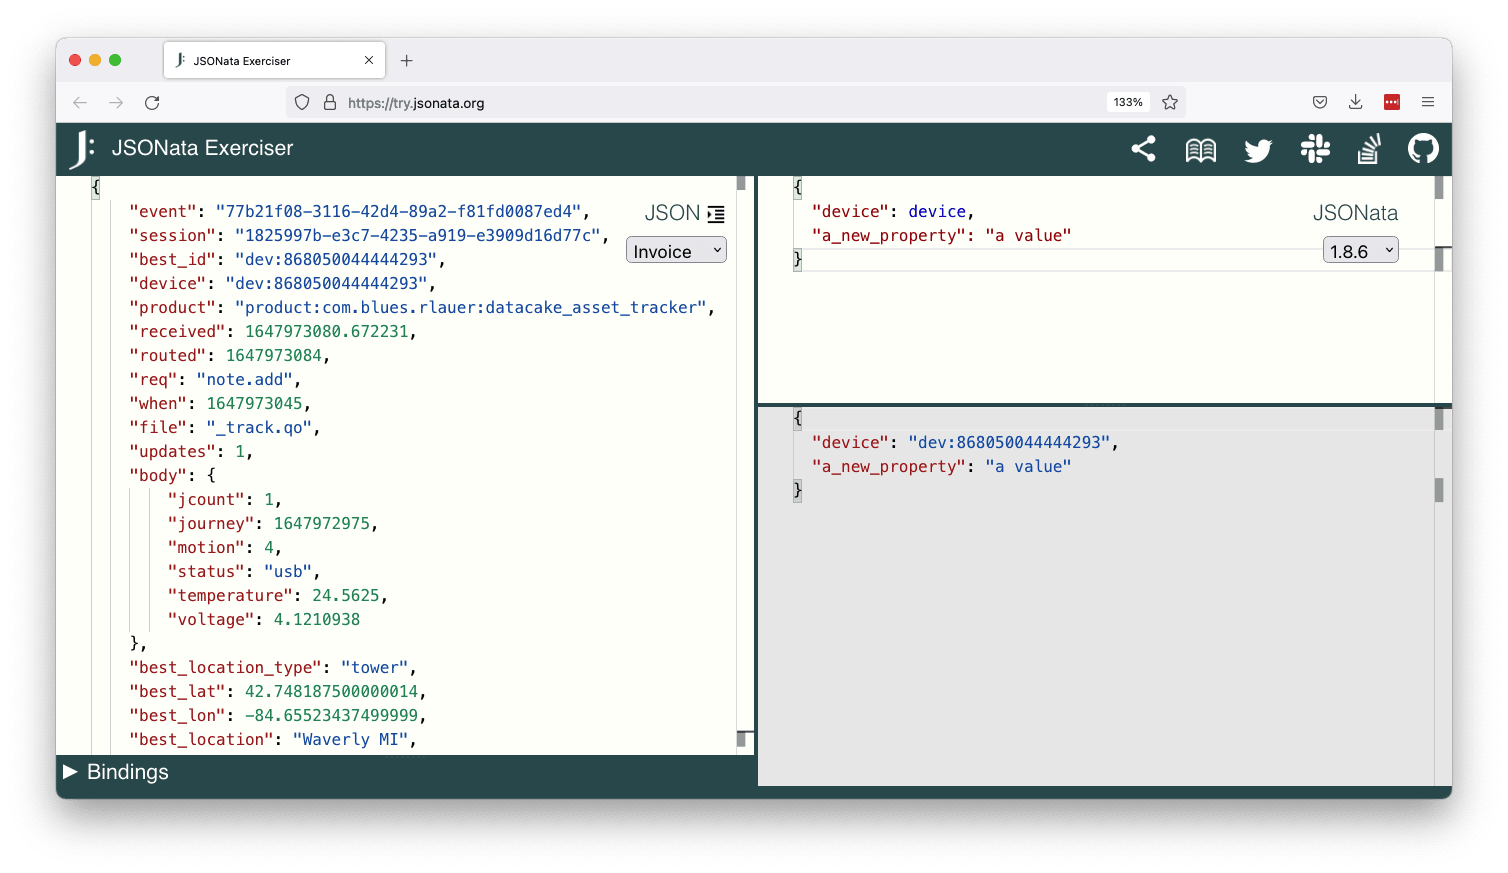The width and height of the screenshot is (1508, 873).
Task: Open the 1.8.6 version dropdown
Action: click(1361, 251)
